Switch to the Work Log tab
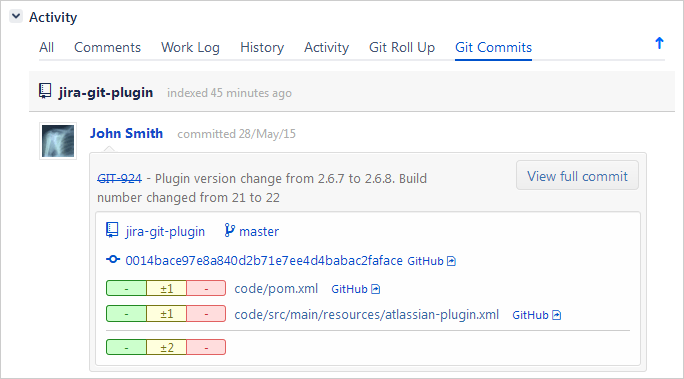684x379 pixels. pos(190,47)
